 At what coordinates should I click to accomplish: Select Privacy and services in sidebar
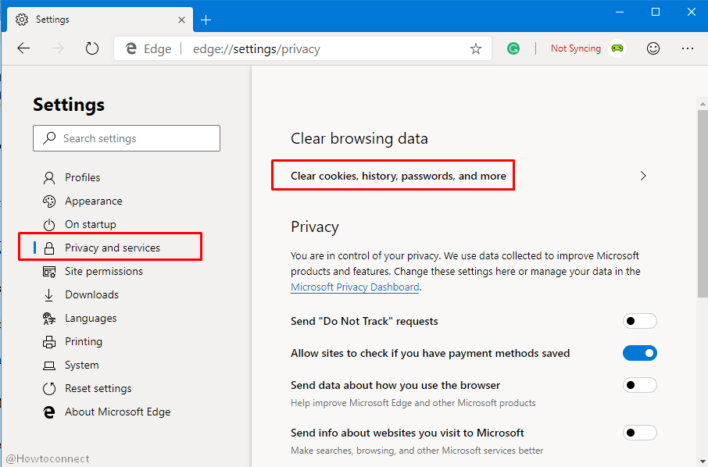click(110, 247)
